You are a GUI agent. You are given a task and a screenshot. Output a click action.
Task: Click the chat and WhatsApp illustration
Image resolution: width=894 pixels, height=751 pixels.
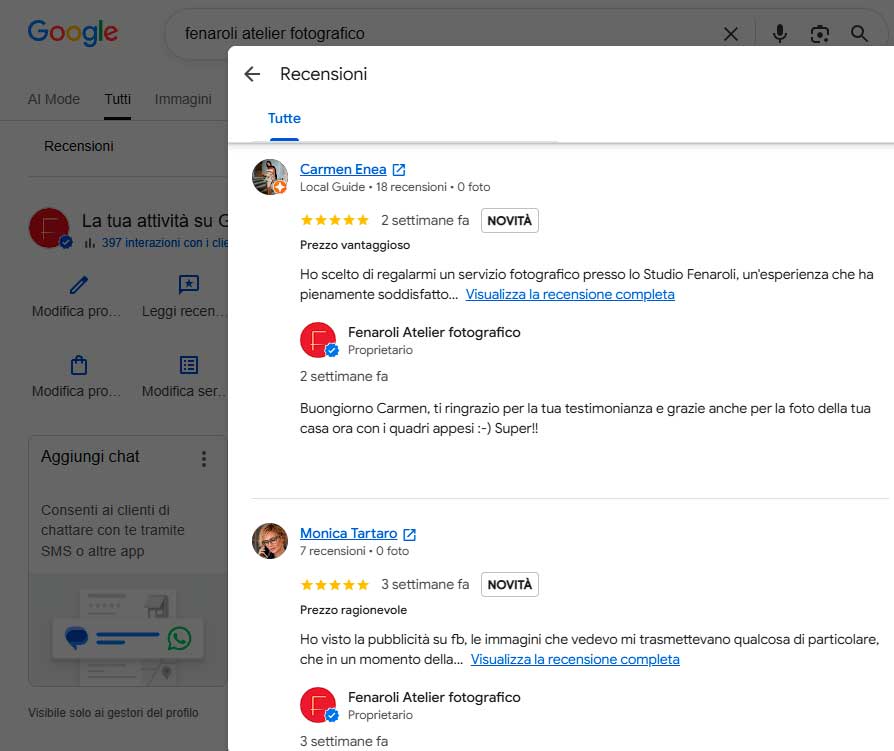point(128,630)
